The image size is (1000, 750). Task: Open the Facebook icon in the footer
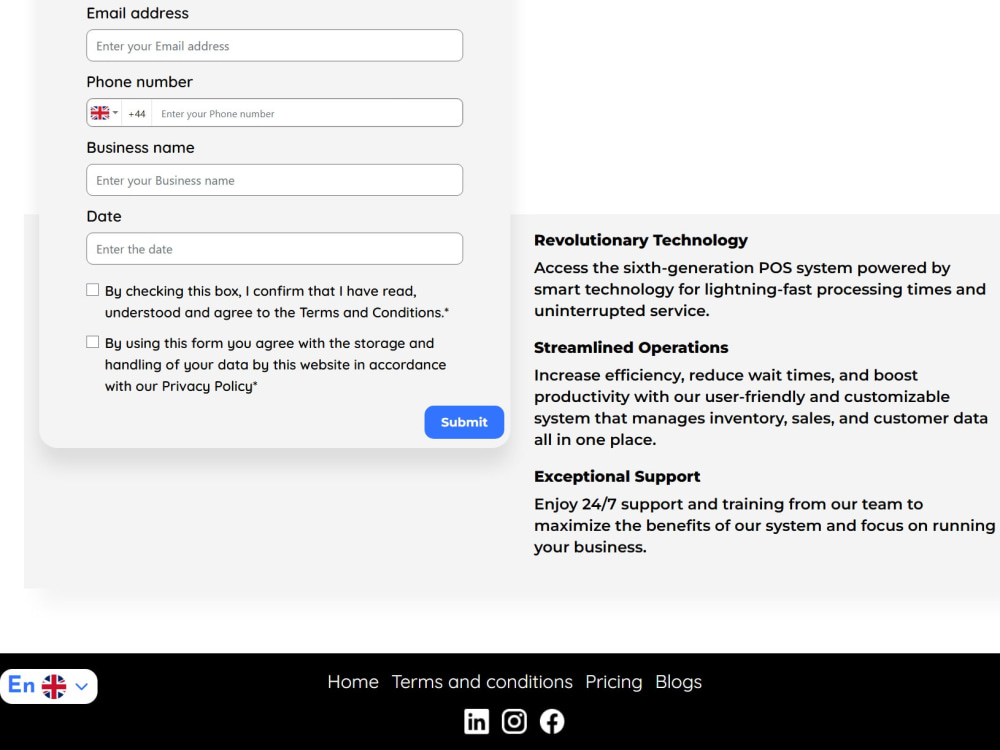point(552,721)
